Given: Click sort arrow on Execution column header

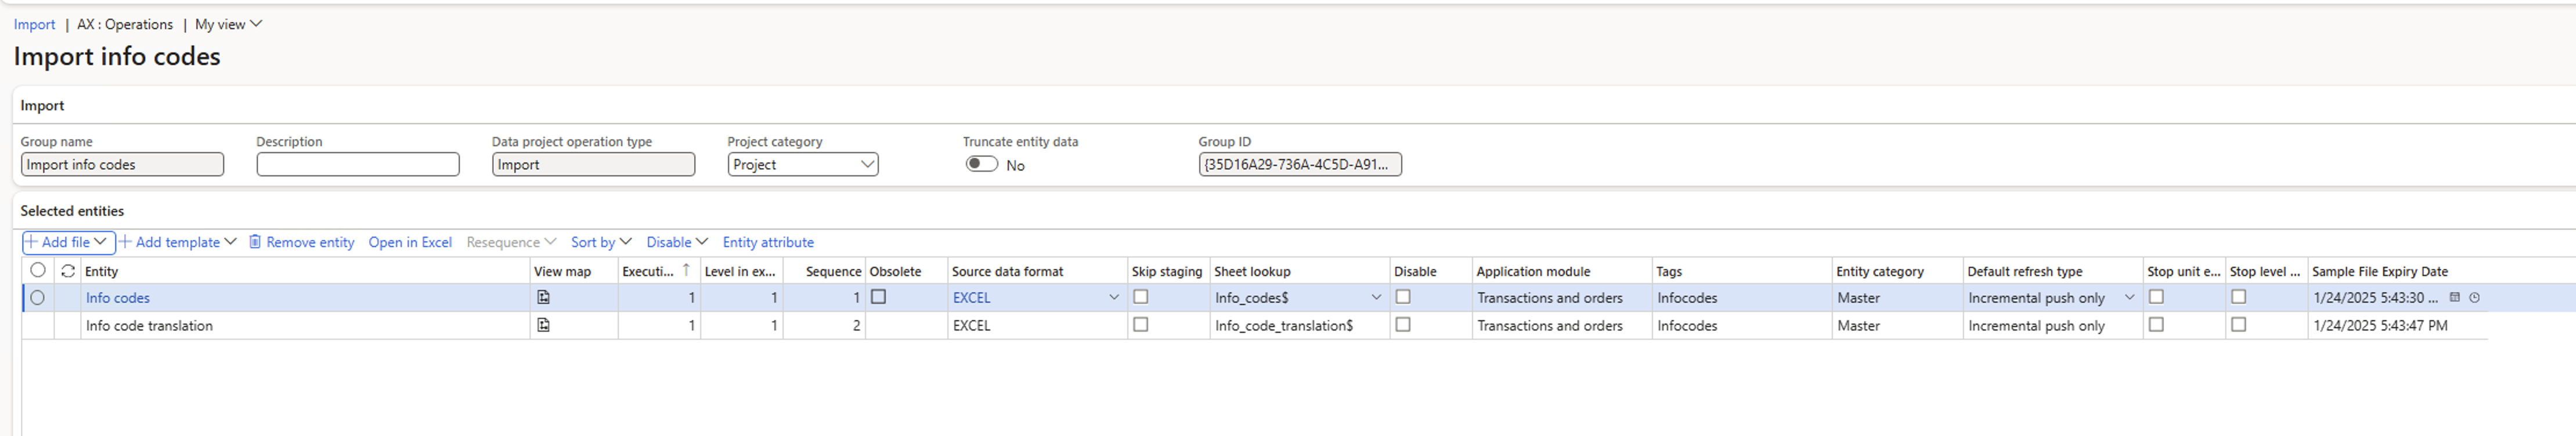Looking at the screenshot, I should [x=686, y=270].
